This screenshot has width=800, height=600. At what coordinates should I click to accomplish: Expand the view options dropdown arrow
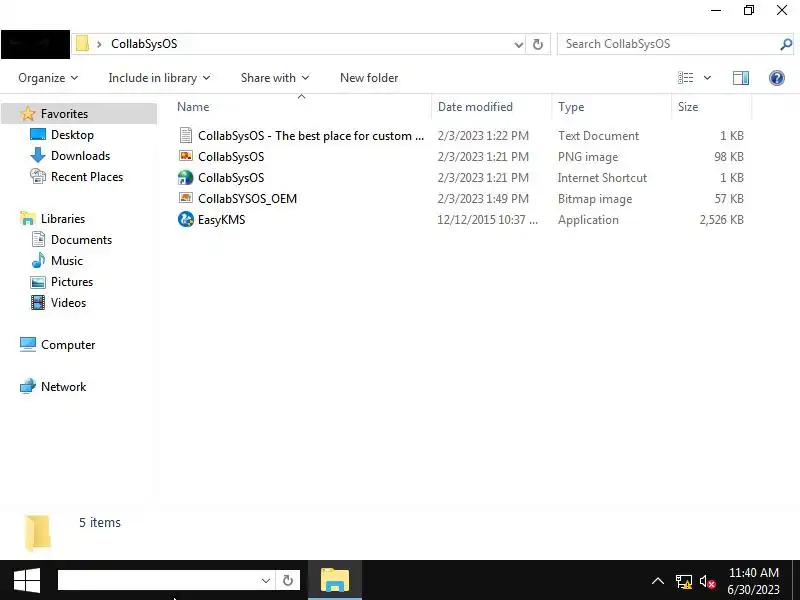pyautogui.click(x=707, y=78)
